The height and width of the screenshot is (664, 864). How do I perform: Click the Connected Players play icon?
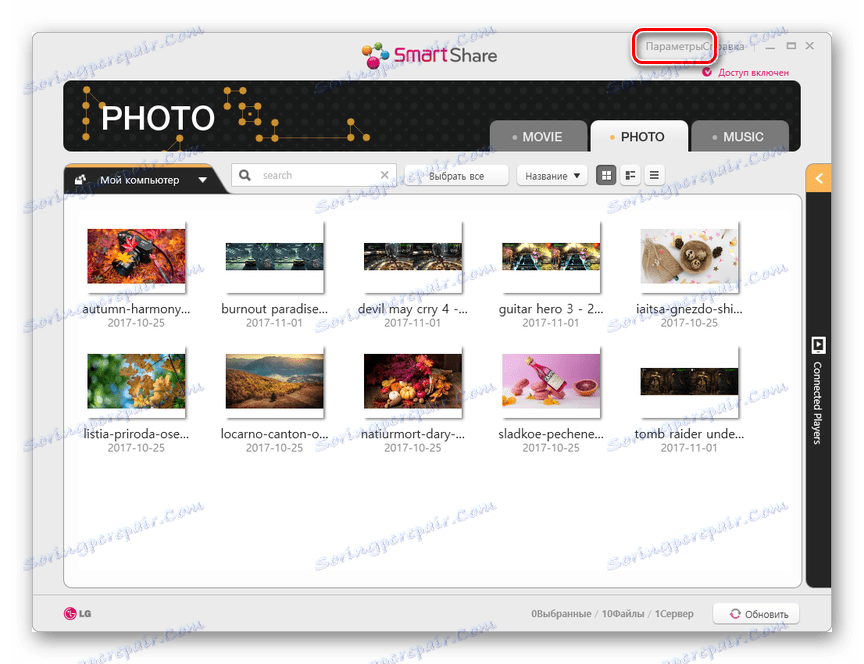(x=818, y=346)
